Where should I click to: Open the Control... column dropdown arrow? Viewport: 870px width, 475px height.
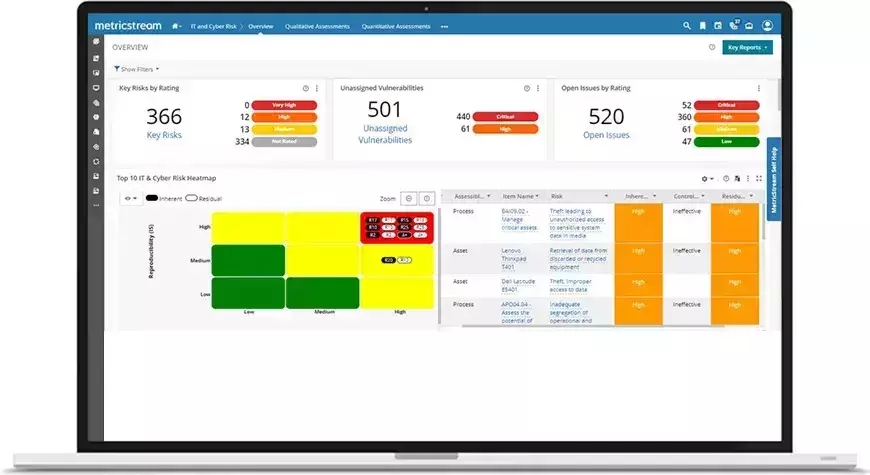point(703,196)
